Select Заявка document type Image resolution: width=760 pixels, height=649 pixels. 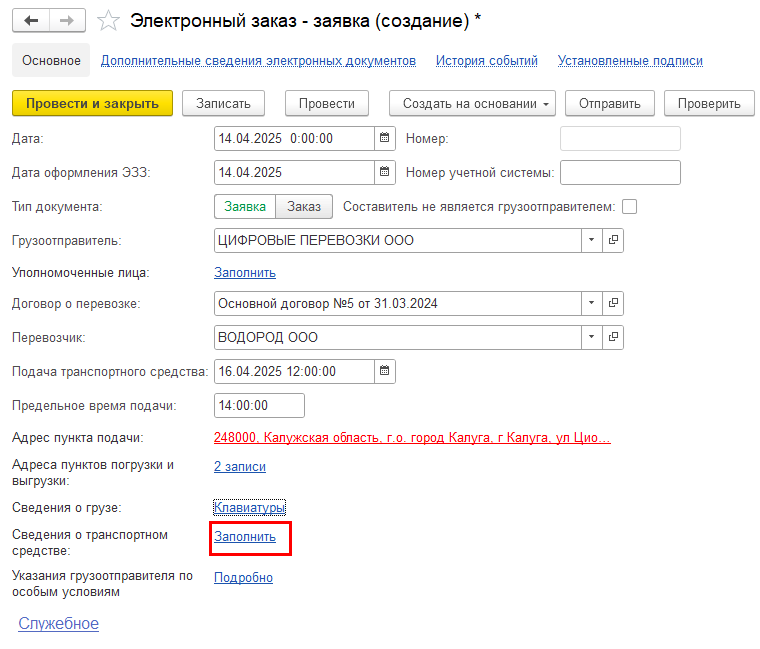click(x=245, y=206)
